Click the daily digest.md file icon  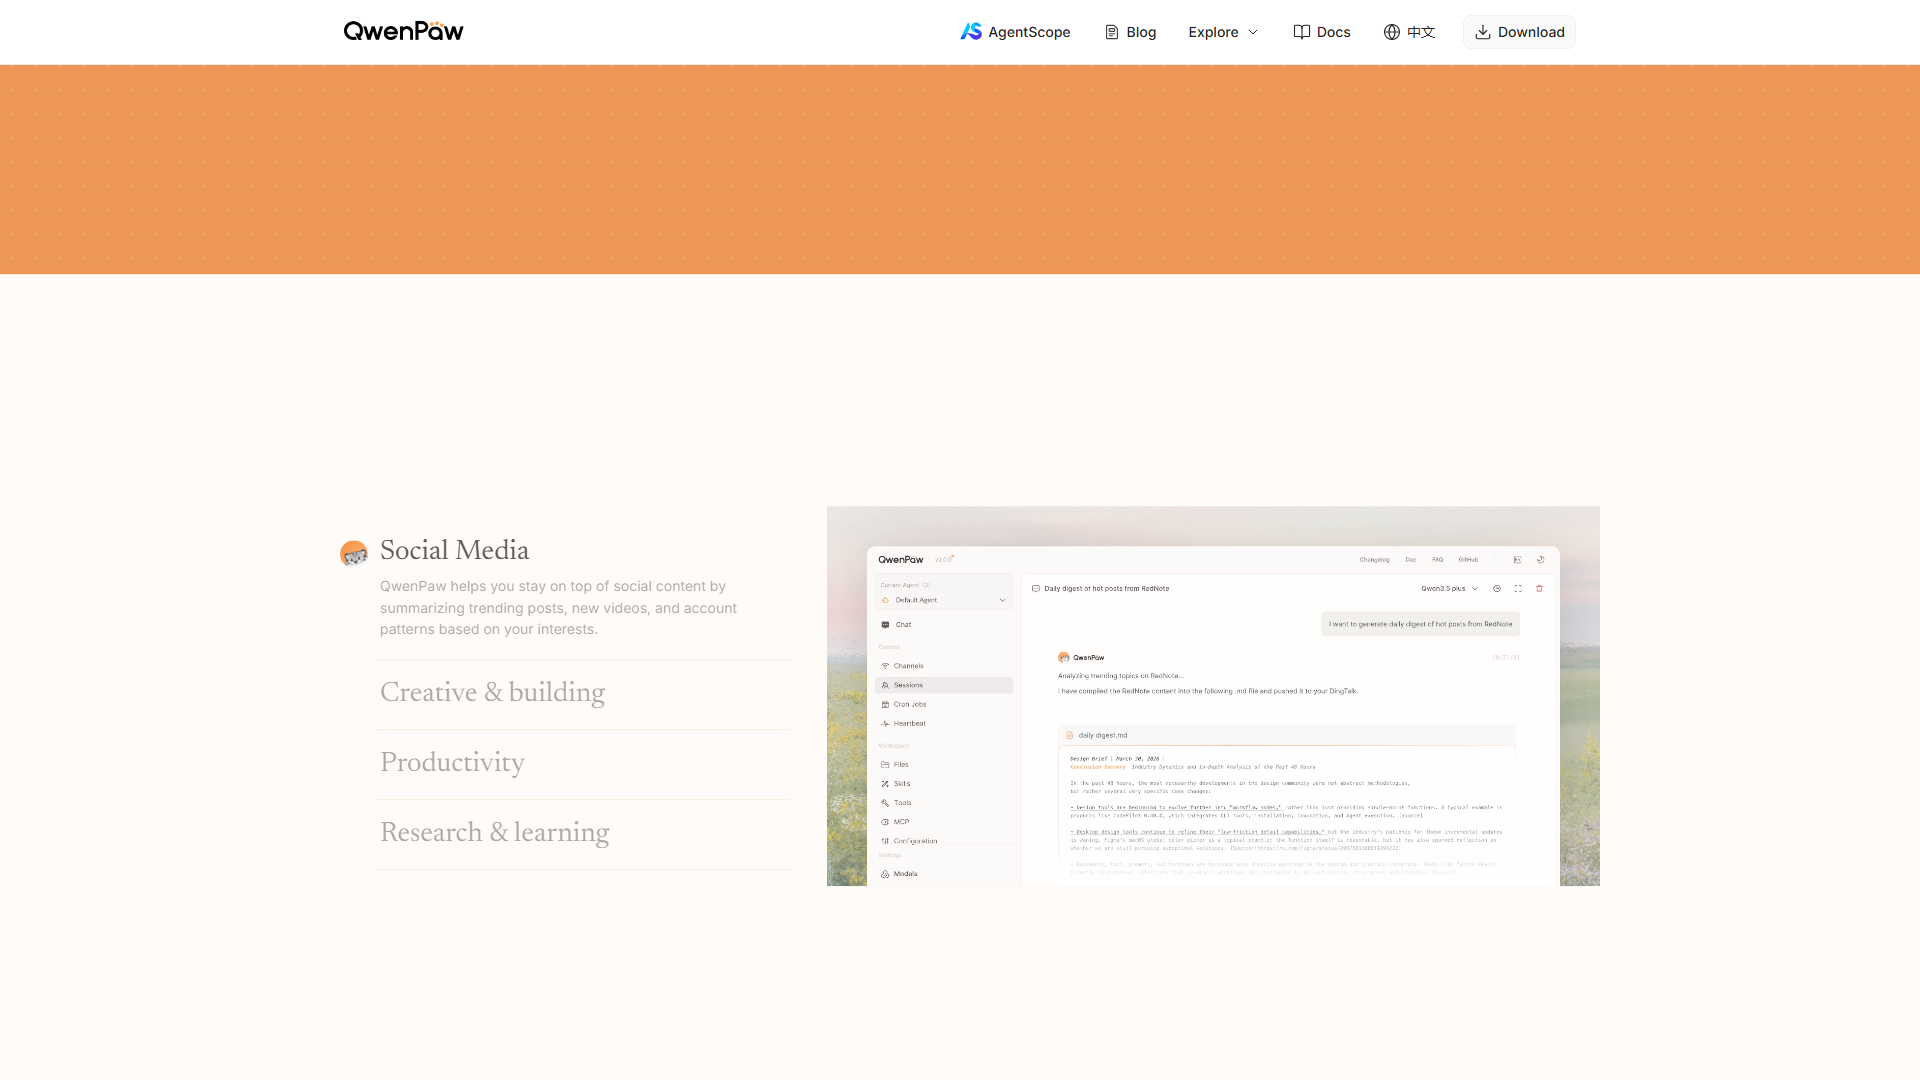(1070, 735)
